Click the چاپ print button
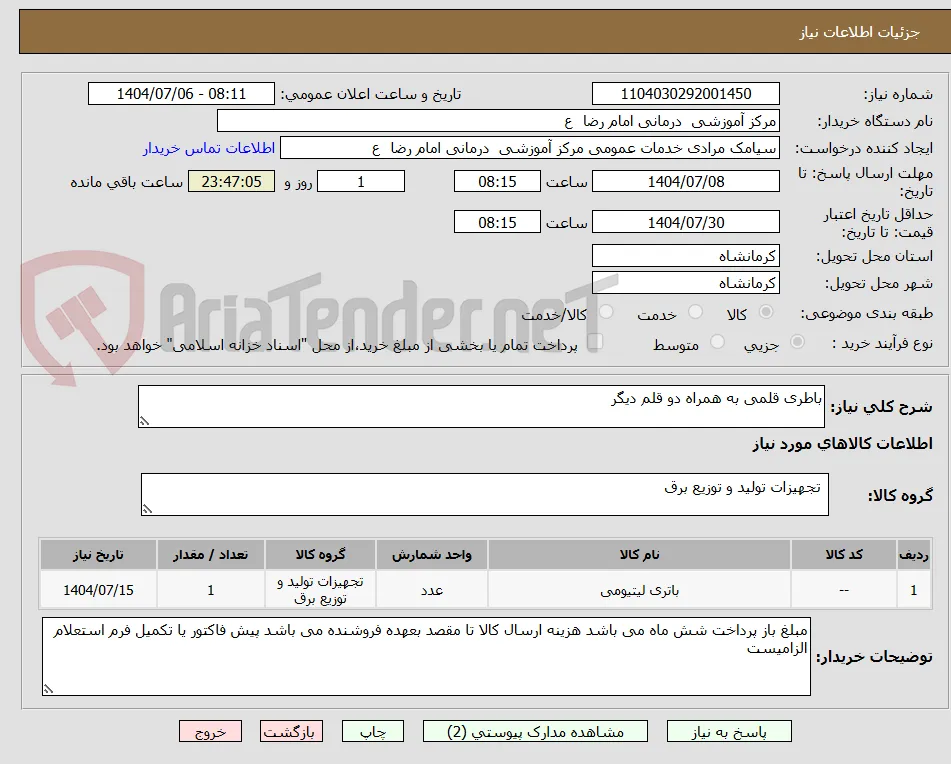The width and height of the screenshot is (951, 764). (372, 731)
